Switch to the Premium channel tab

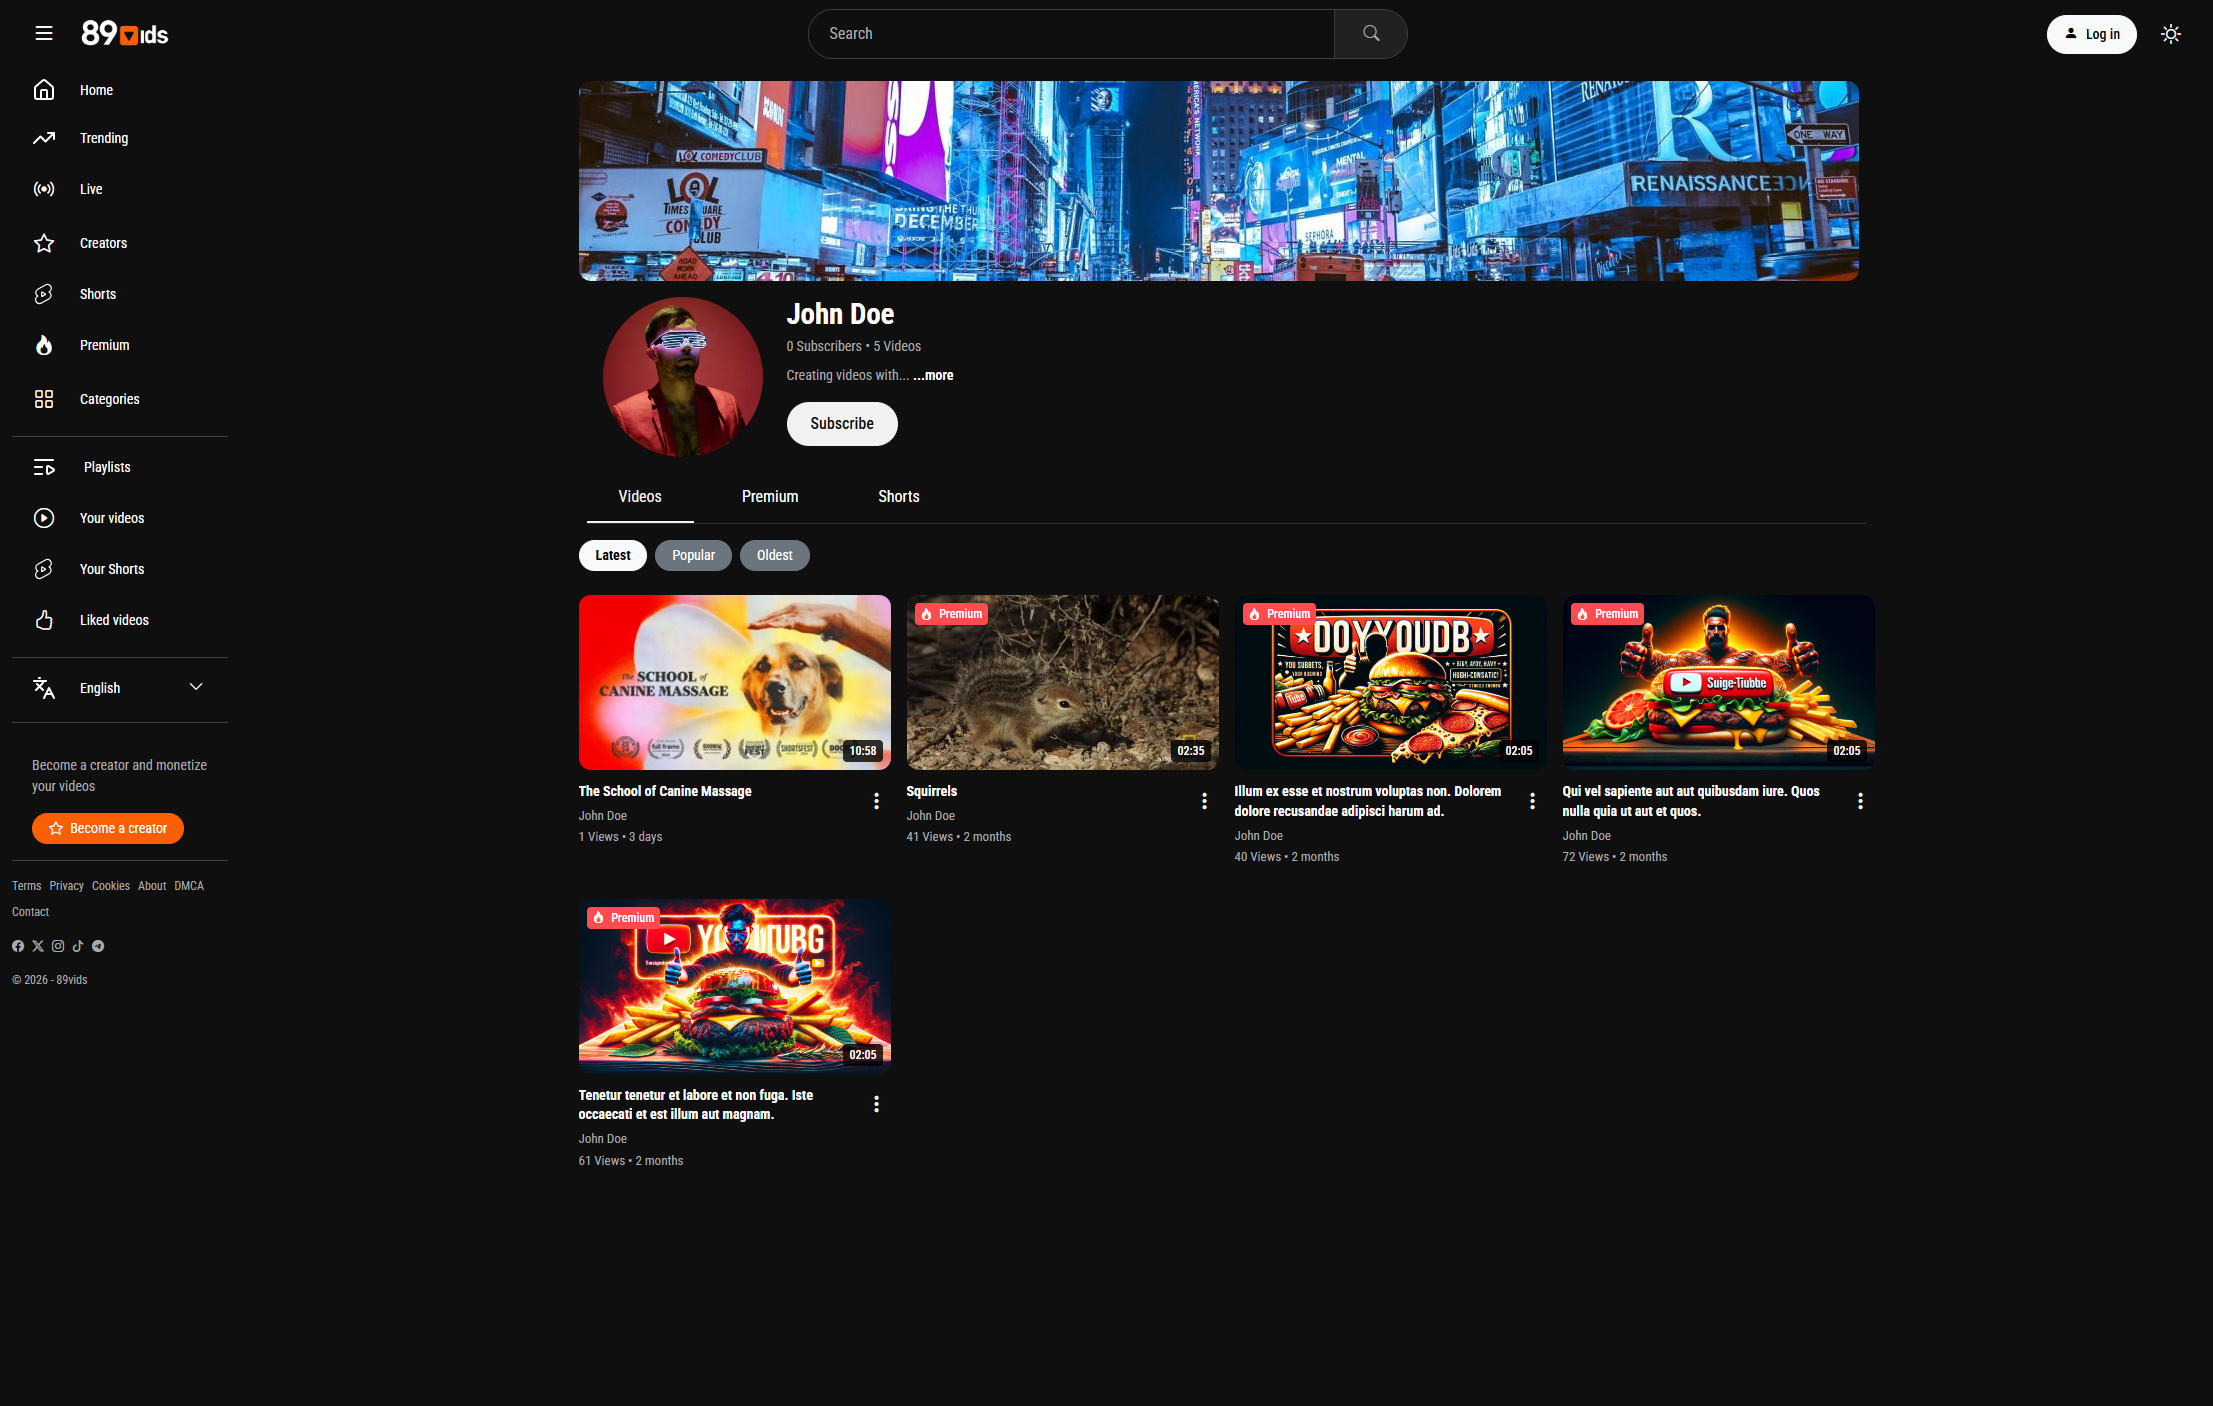coord(769,497)
